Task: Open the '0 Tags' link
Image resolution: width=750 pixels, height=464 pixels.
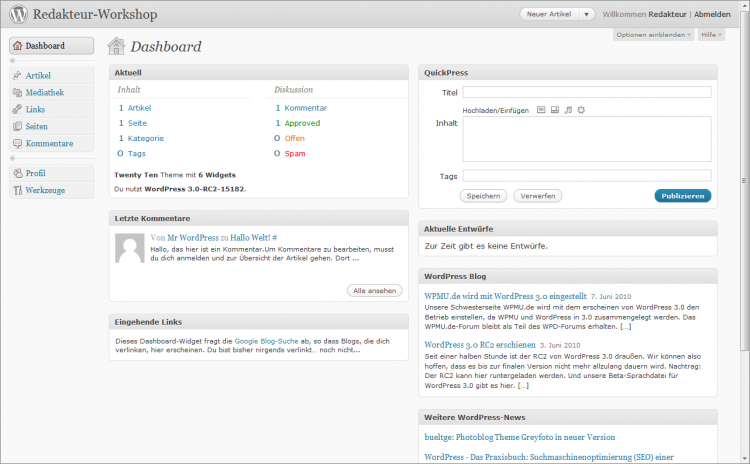Action: coord(132,154)
